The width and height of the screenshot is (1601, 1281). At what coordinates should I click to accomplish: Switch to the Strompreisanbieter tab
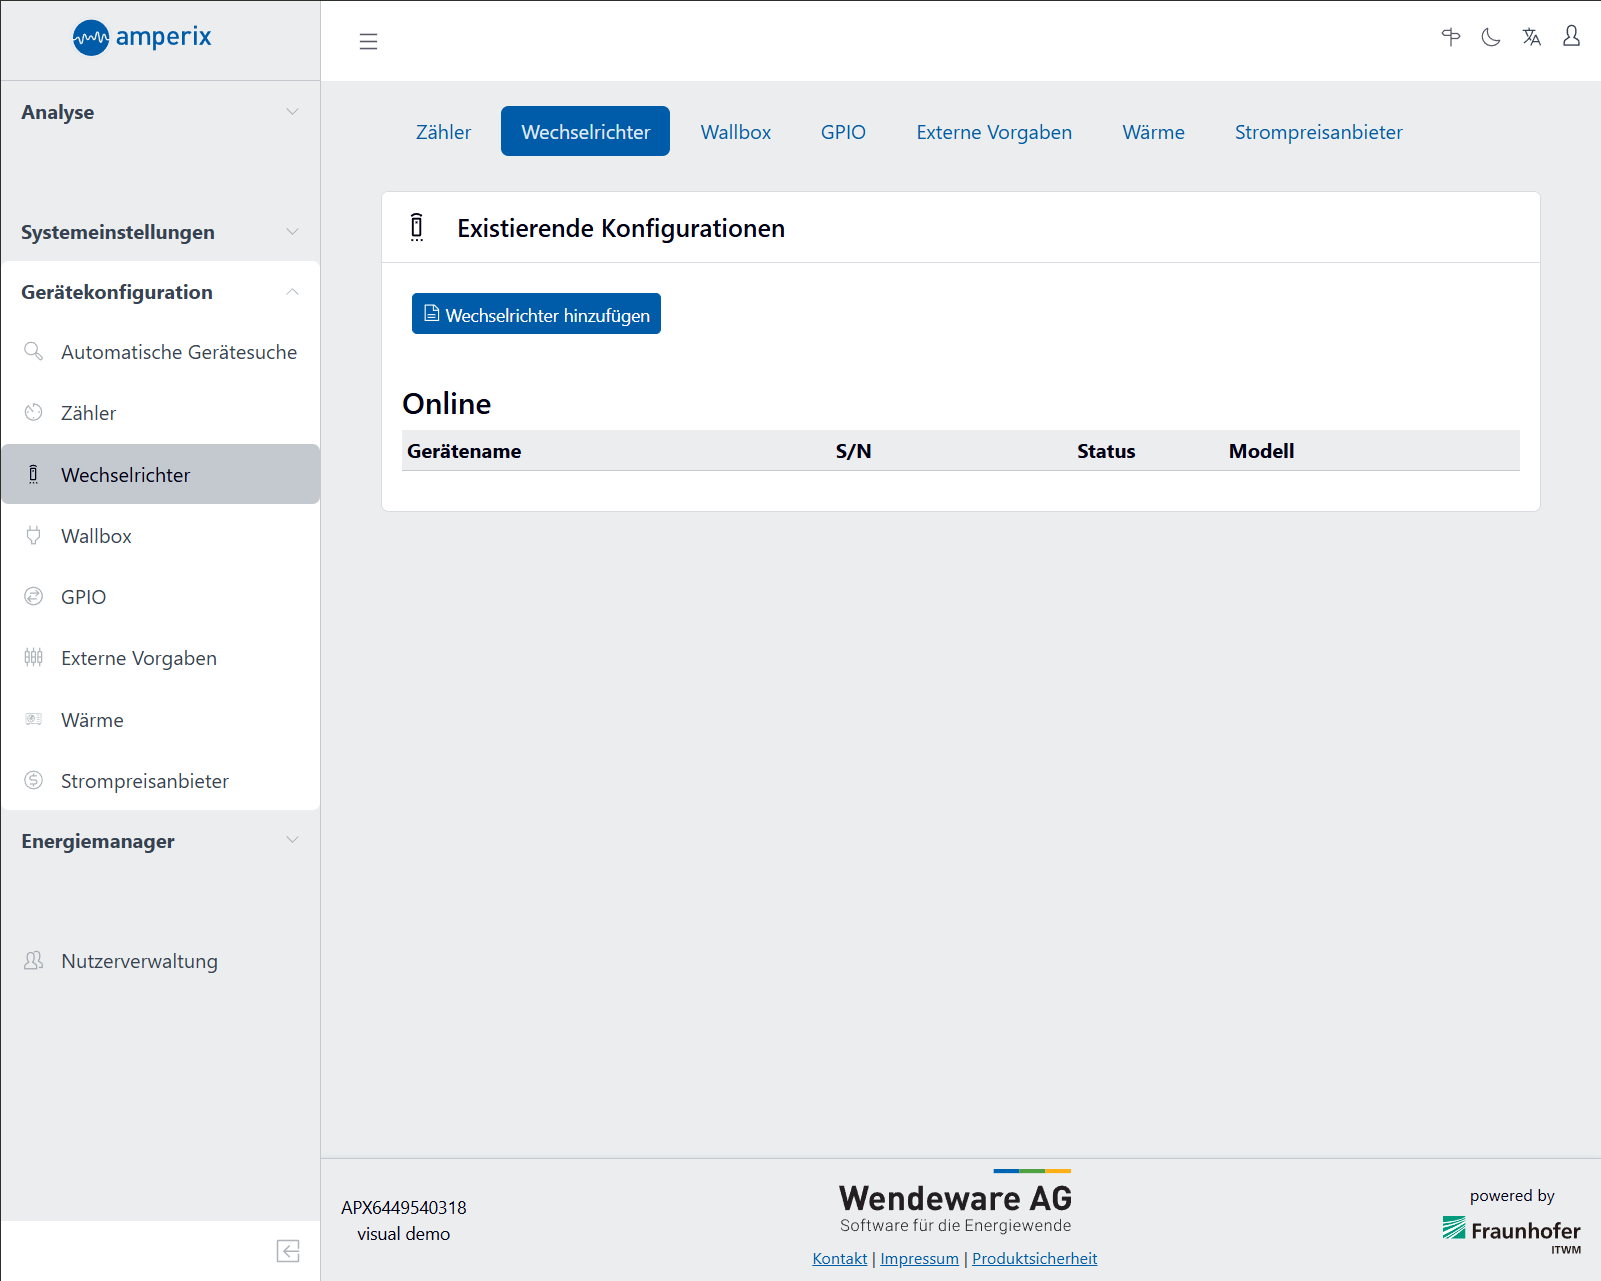click(x=1318, y=132)
